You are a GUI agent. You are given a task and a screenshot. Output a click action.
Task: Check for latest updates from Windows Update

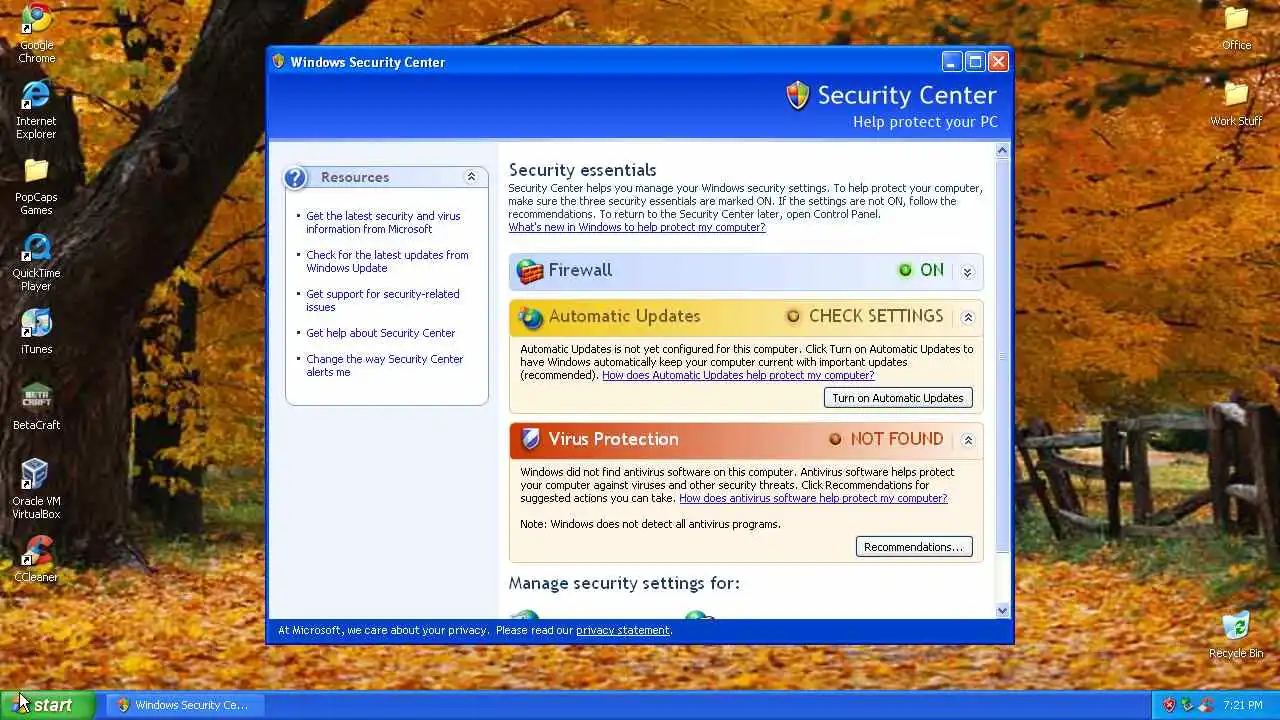(x=387, y=261)
